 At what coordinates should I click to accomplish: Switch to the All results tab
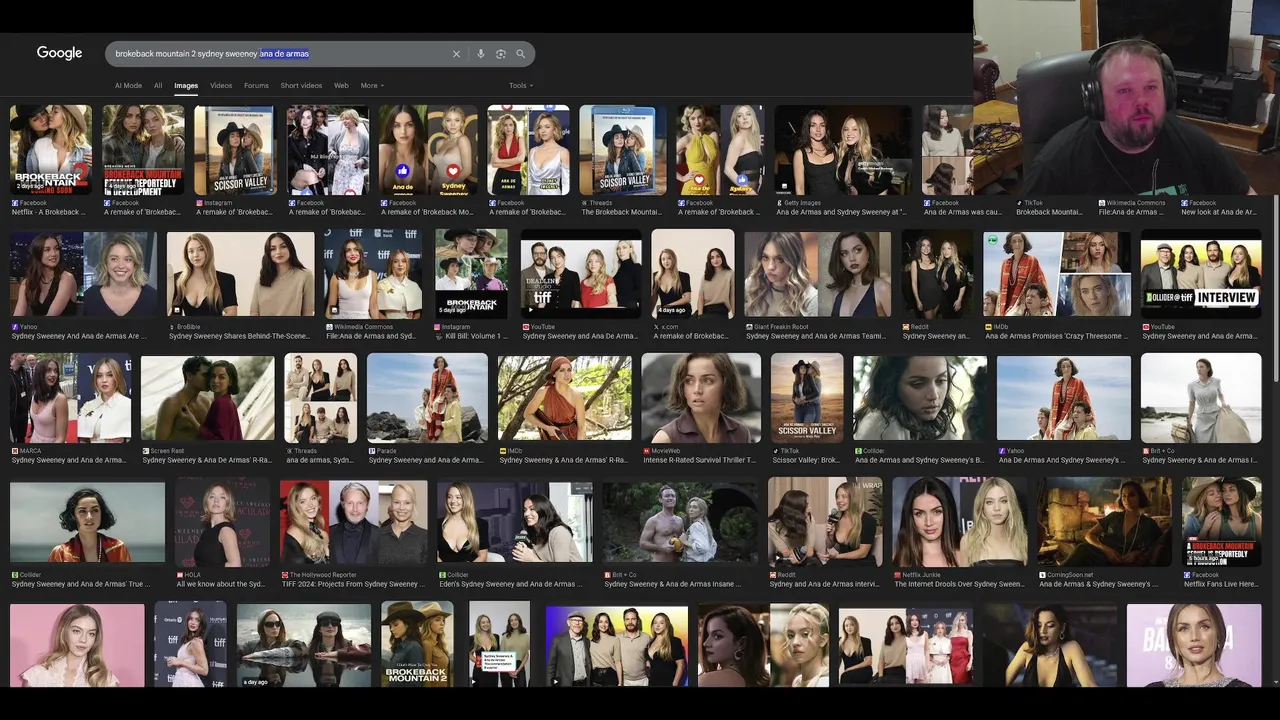[x=158, y=86]
